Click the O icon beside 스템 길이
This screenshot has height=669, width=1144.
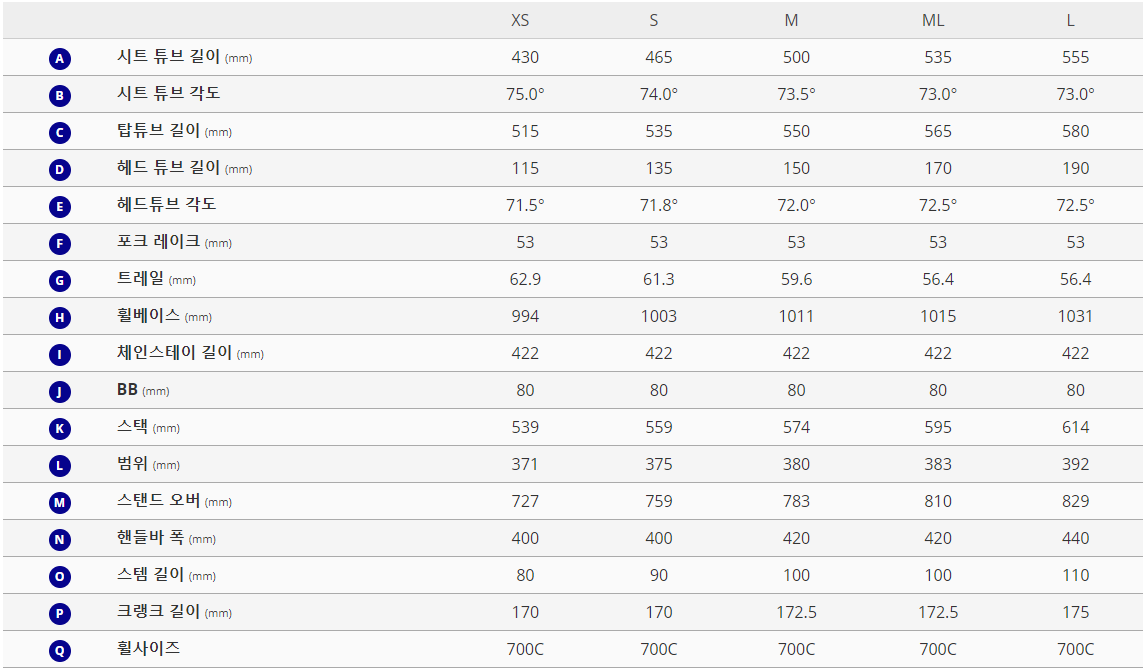coord(60,577)
